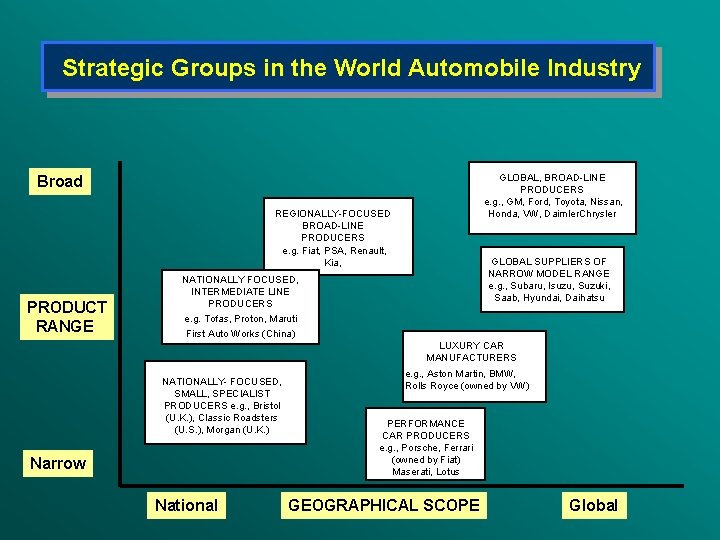Click the 'NATIONALLY- FOCUSED, SMALL, SPECIALIST PRODUCERS' box

225,403
